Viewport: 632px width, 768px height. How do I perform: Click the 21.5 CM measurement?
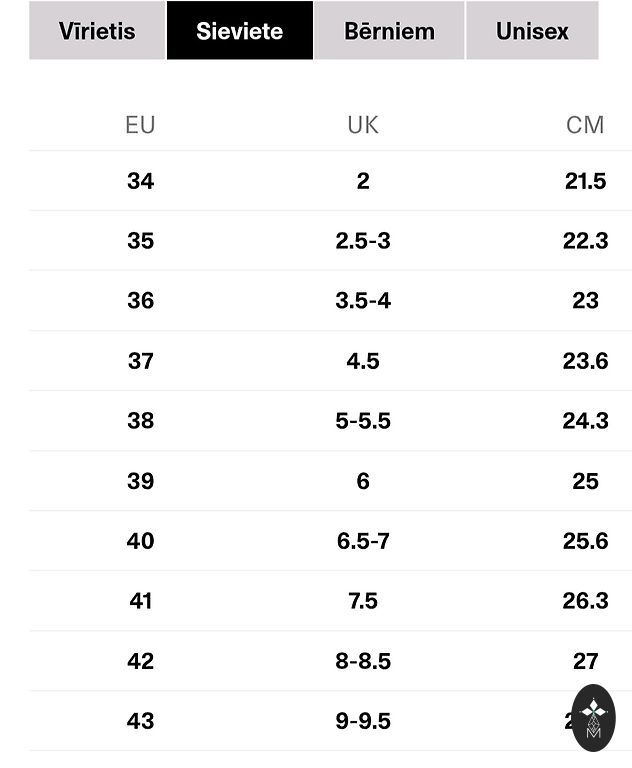585,181
